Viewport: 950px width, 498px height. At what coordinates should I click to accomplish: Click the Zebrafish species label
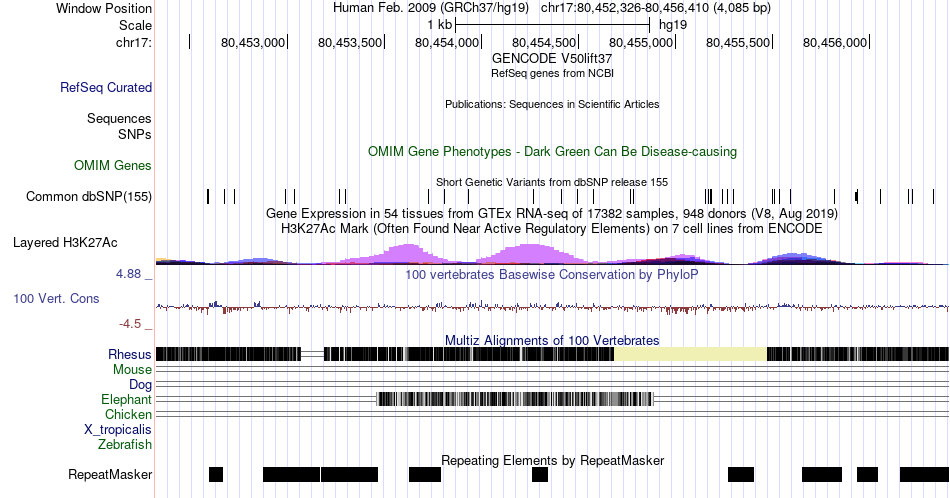click(124, 444)
